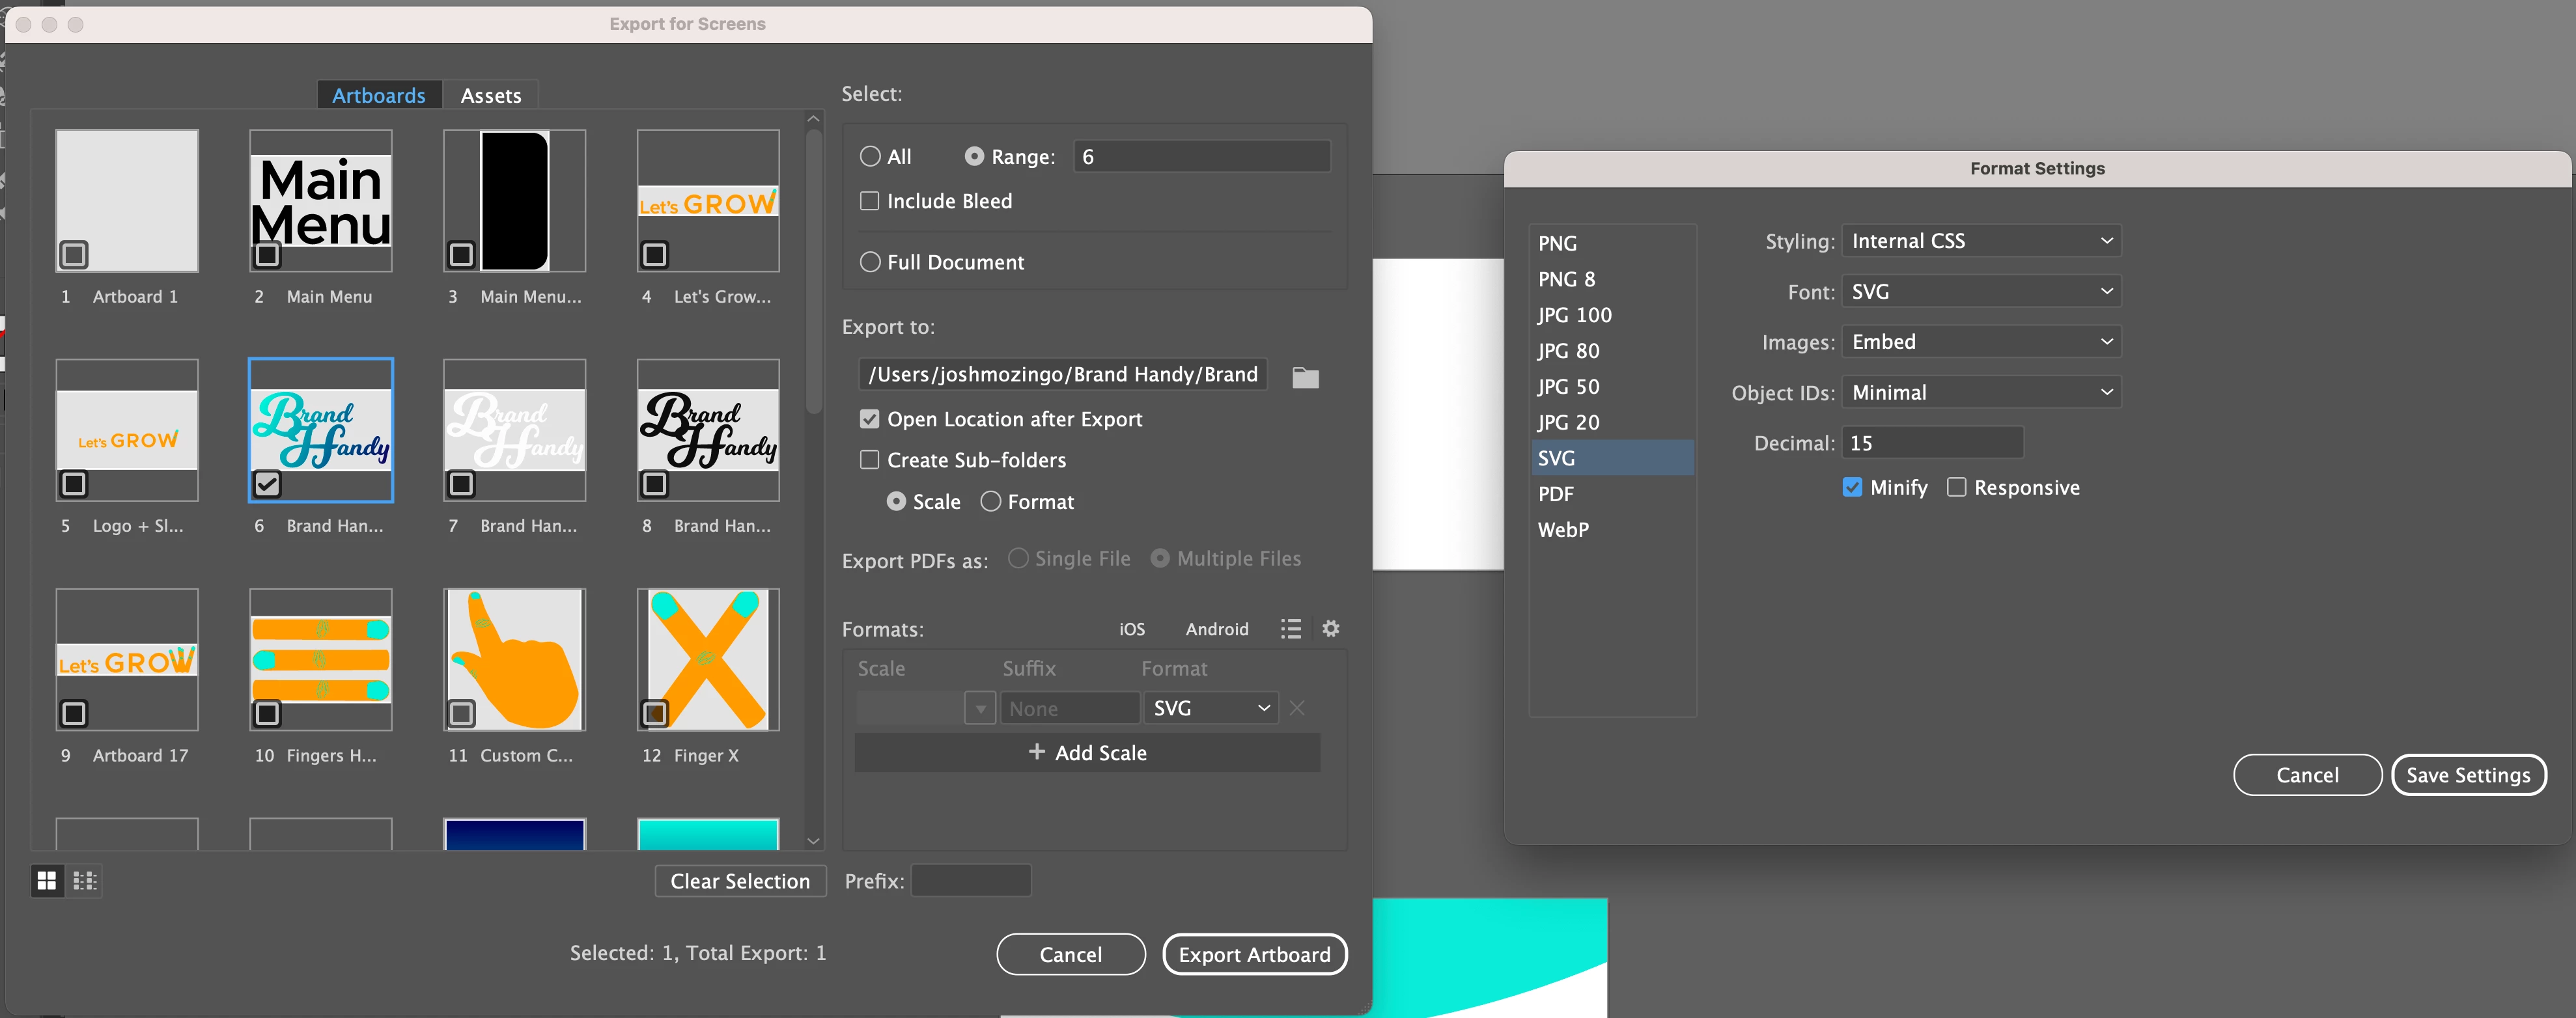
Task: Select PDF in format list
Action: pyautogui.click(x=1556, y=494)
